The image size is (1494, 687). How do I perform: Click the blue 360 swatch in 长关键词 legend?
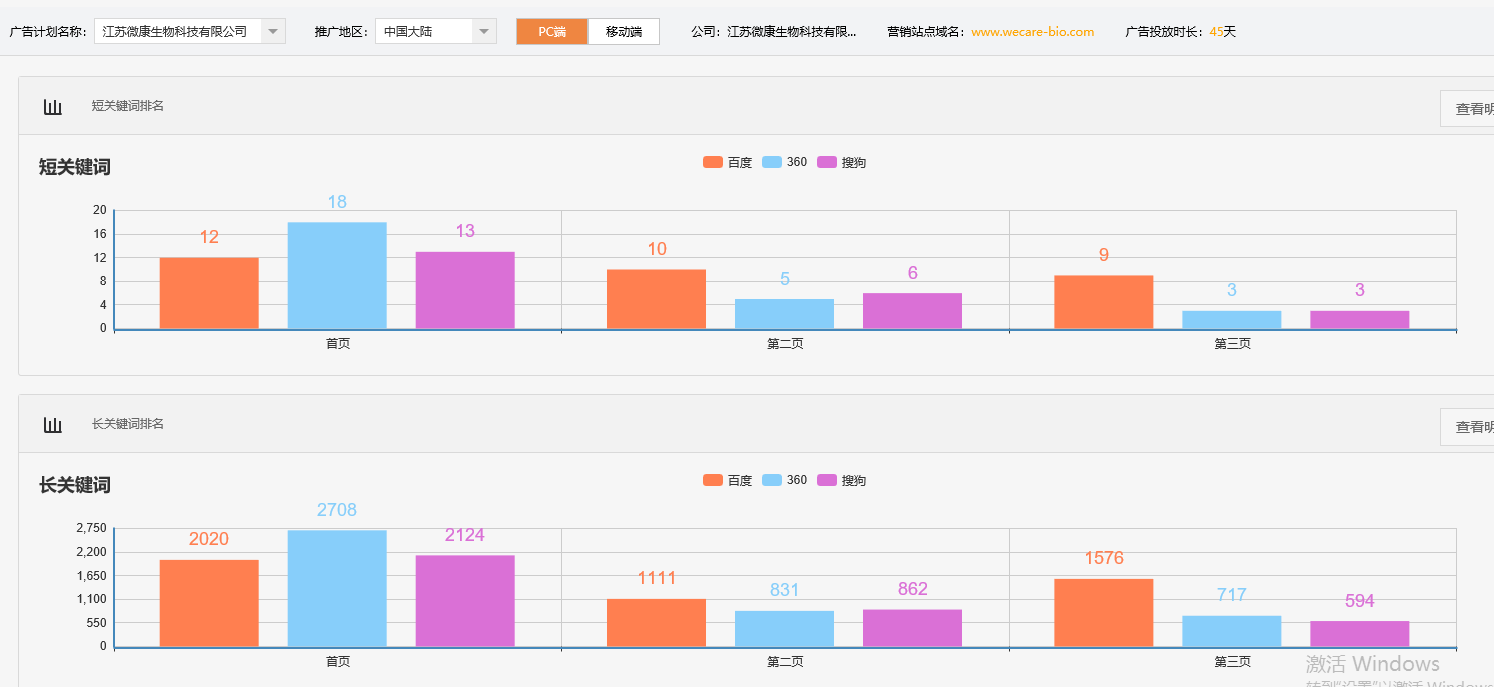pyautogui.click(x=772, y=481)
